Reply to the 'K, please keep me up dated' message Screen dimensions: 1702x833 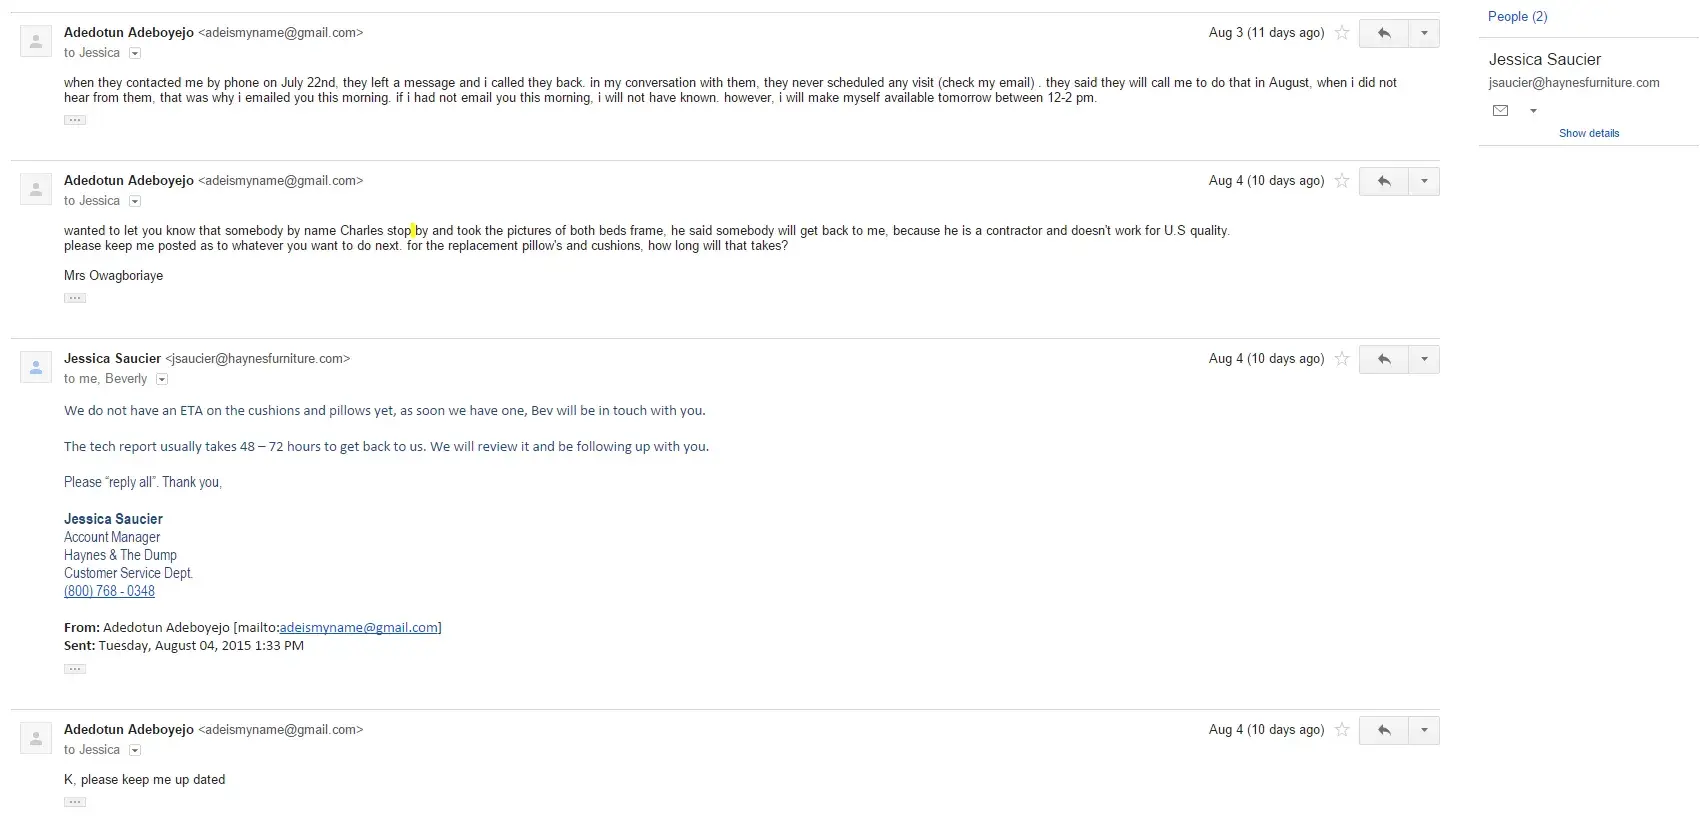(x=1384, y=730)
